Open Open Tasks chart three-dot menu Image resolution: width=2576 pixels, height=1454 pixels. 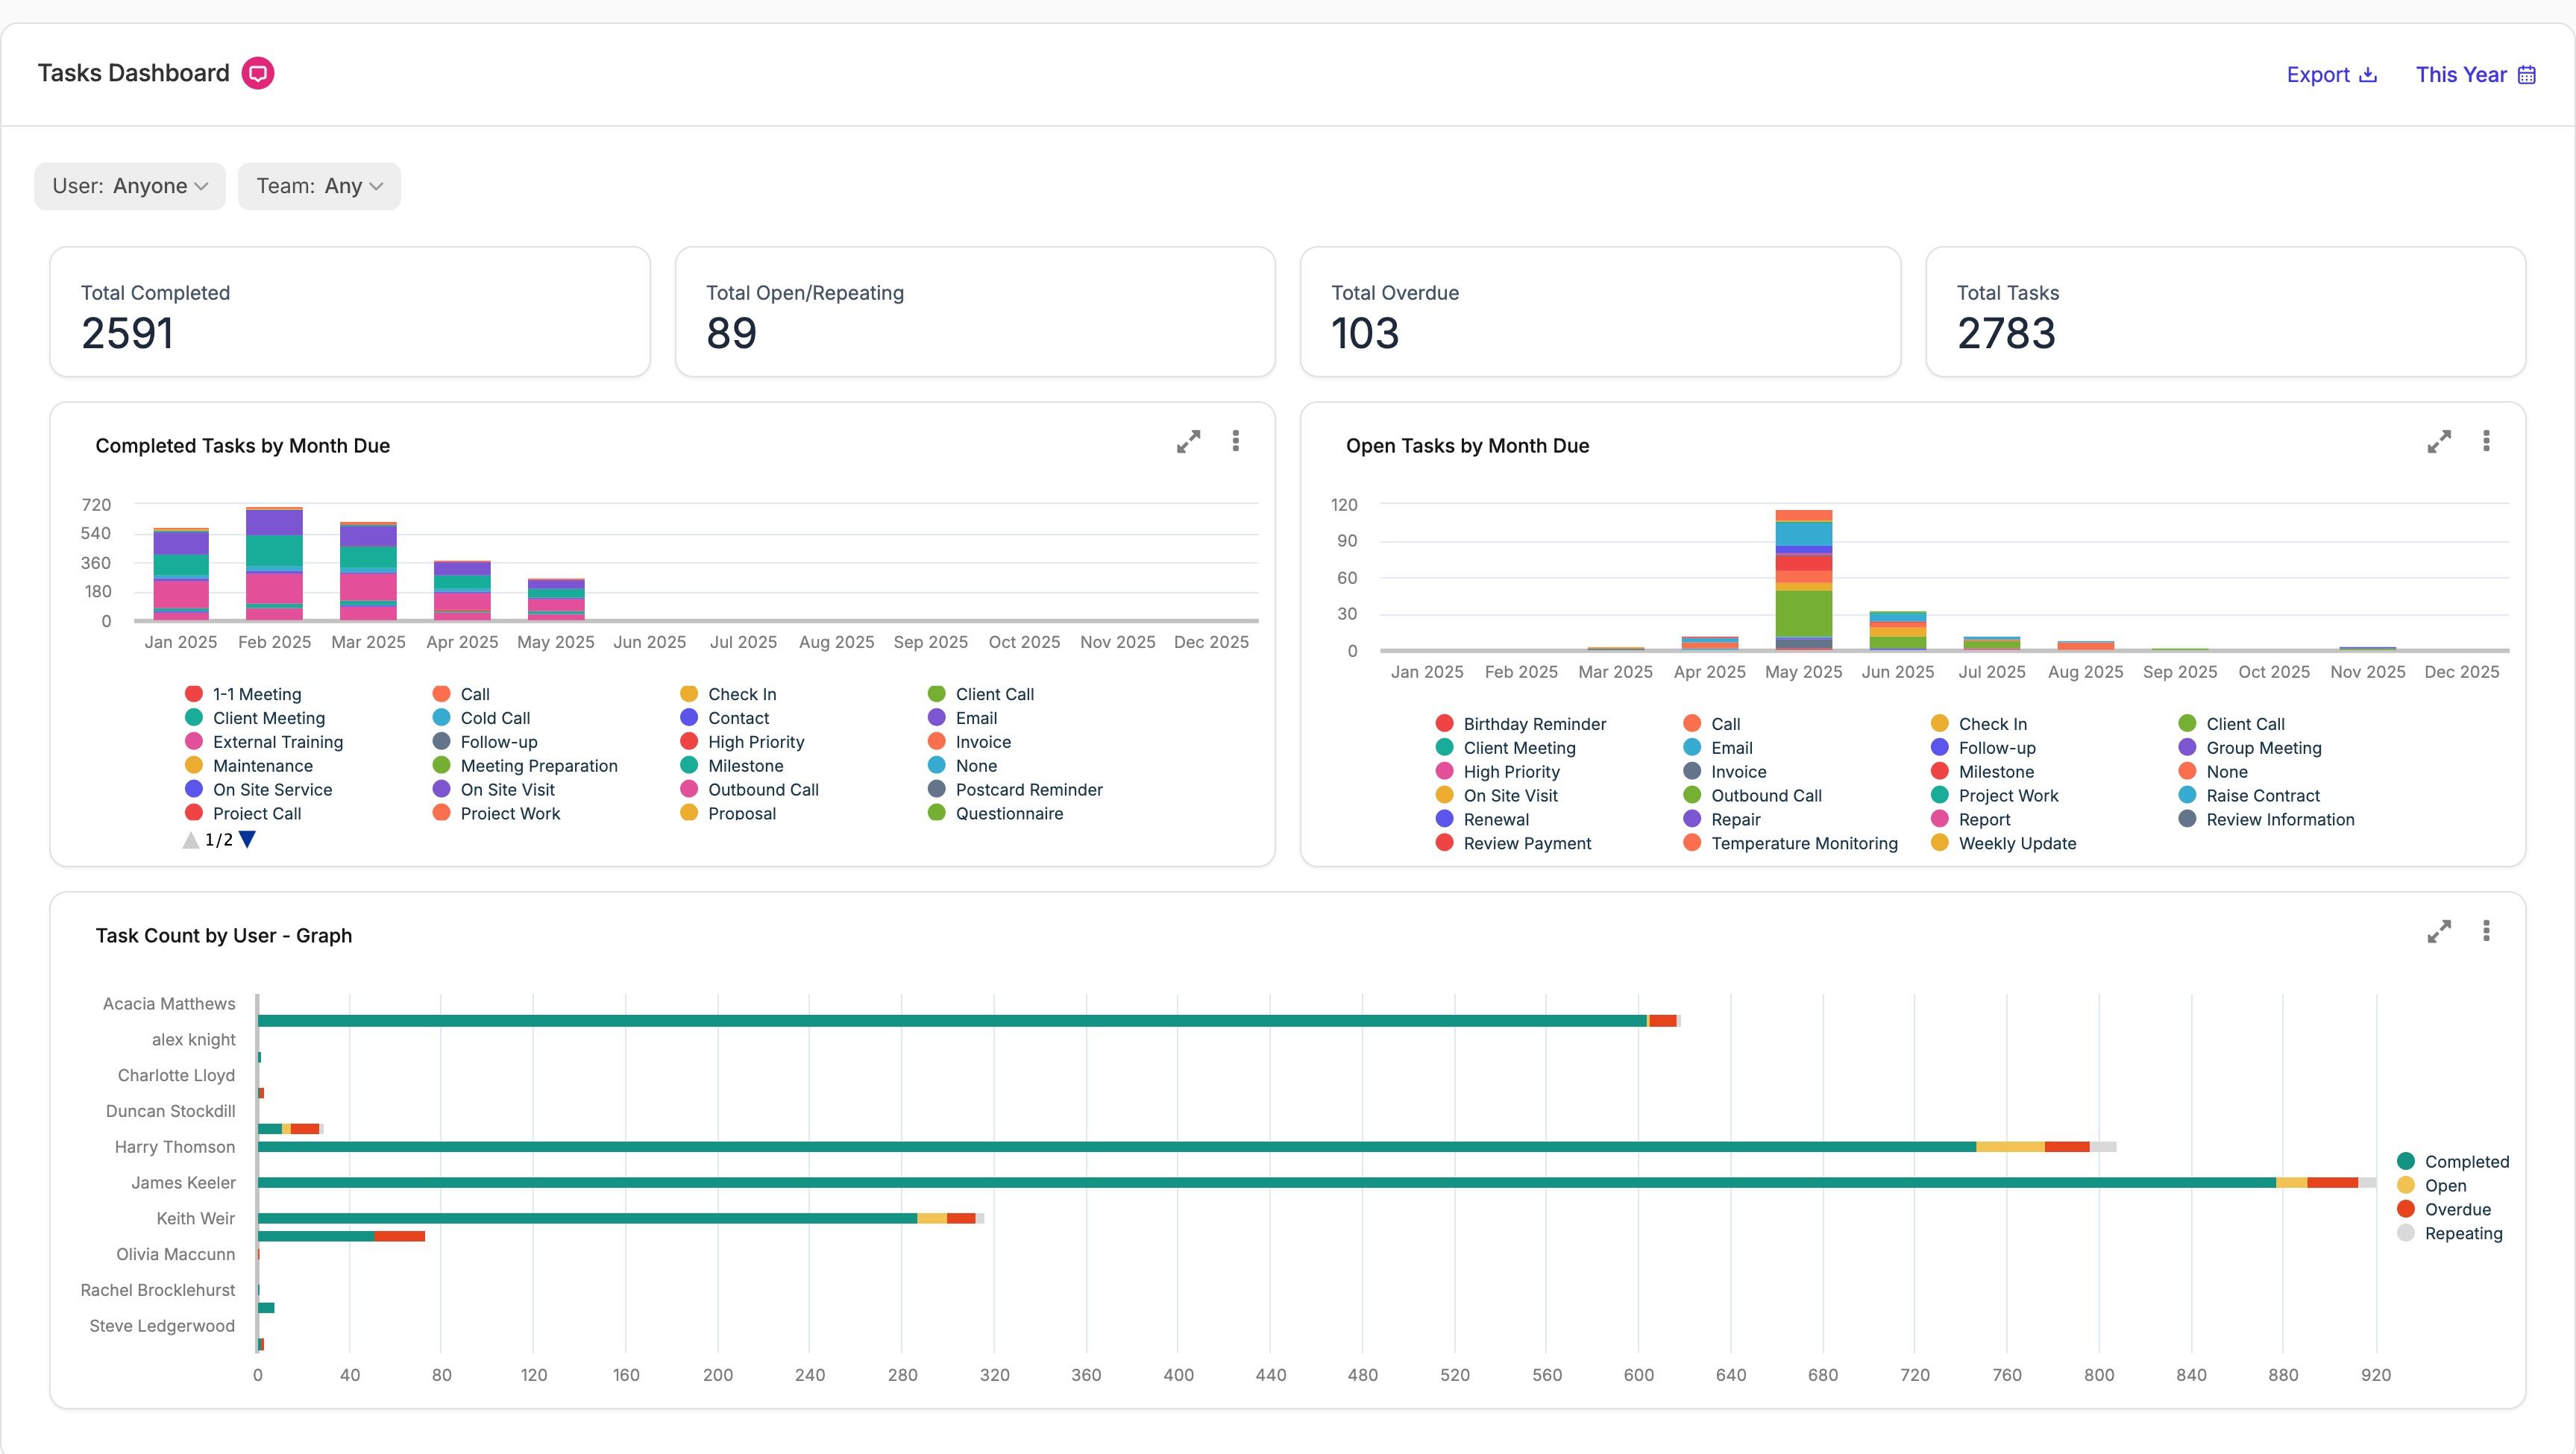tap(2486, 441)
